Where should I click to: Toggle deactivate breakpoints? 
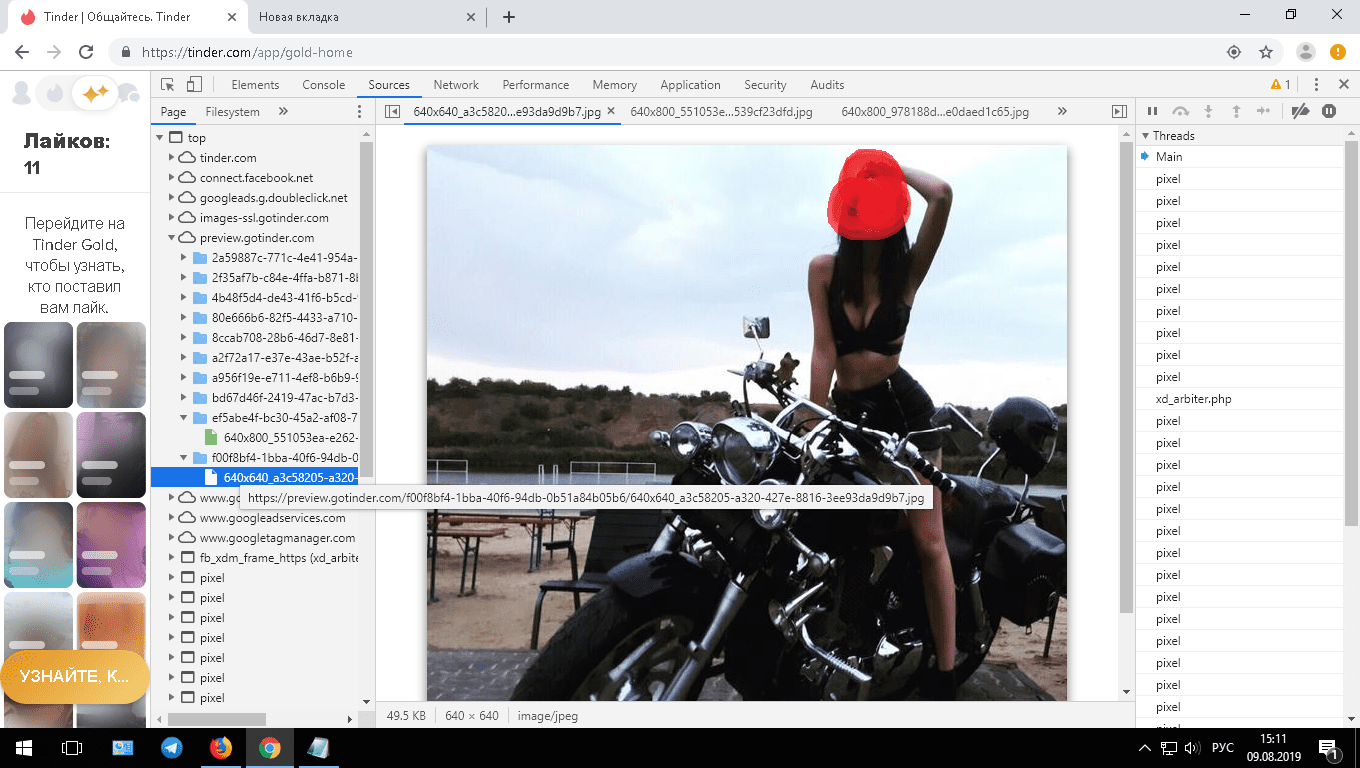point(1300,112)
